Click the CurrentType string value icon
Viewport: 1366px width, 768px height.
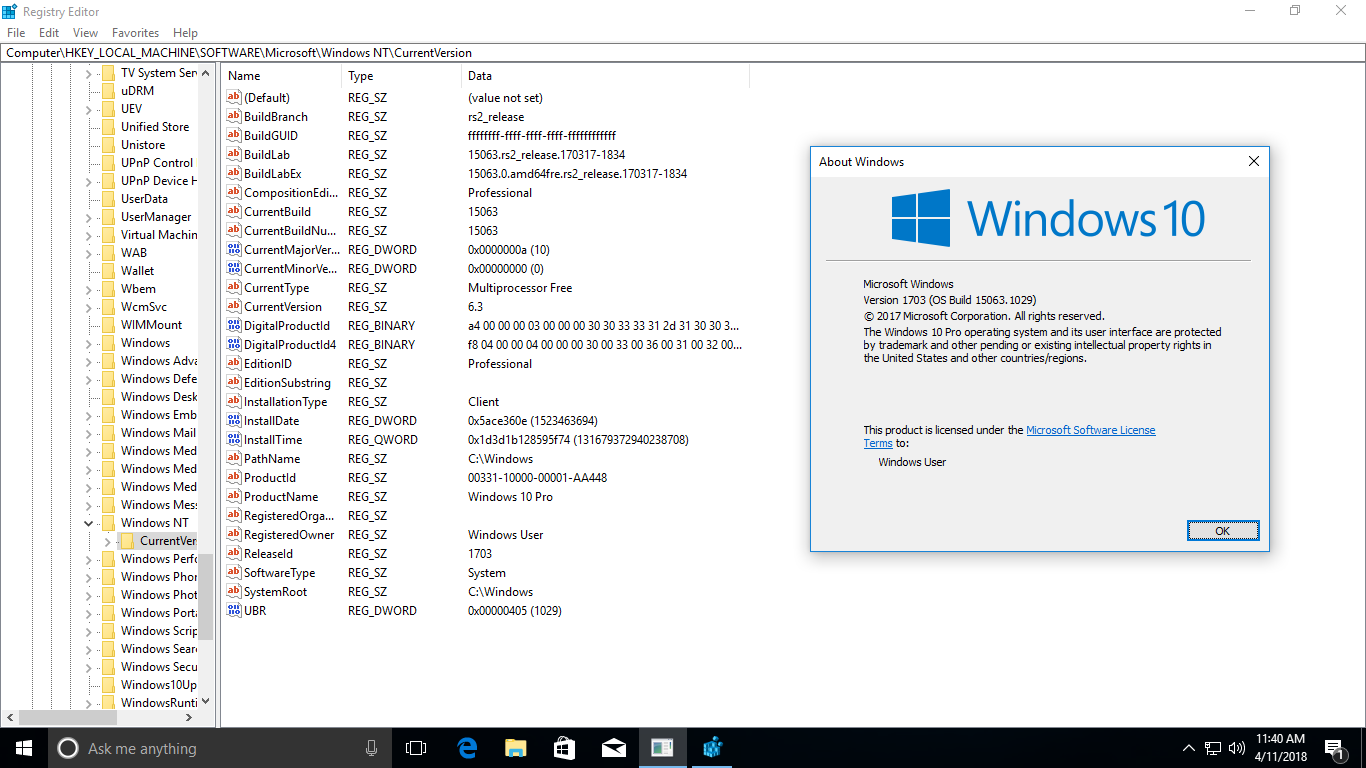234,288
